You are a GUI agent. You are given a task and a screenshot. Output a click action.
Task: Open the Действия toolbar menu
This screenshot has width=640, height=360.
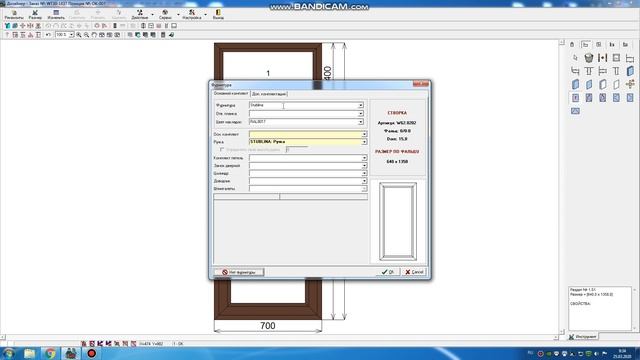pos(140,15)
